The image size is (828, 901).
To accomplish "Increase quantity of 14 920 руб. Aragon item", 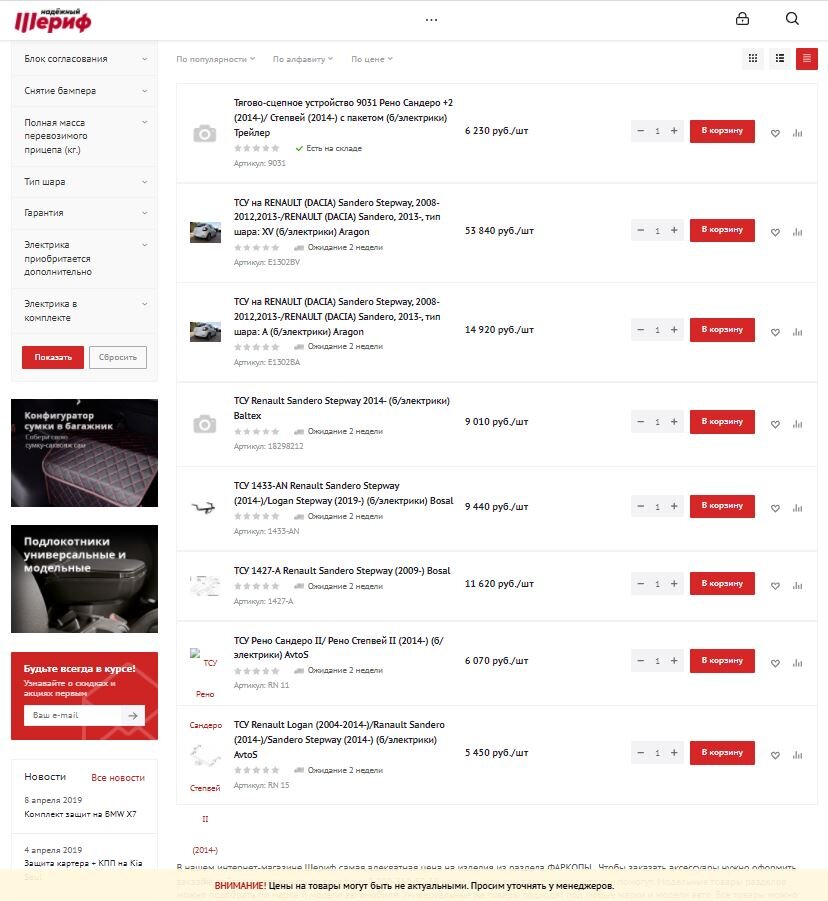I will tap(674, 330).
